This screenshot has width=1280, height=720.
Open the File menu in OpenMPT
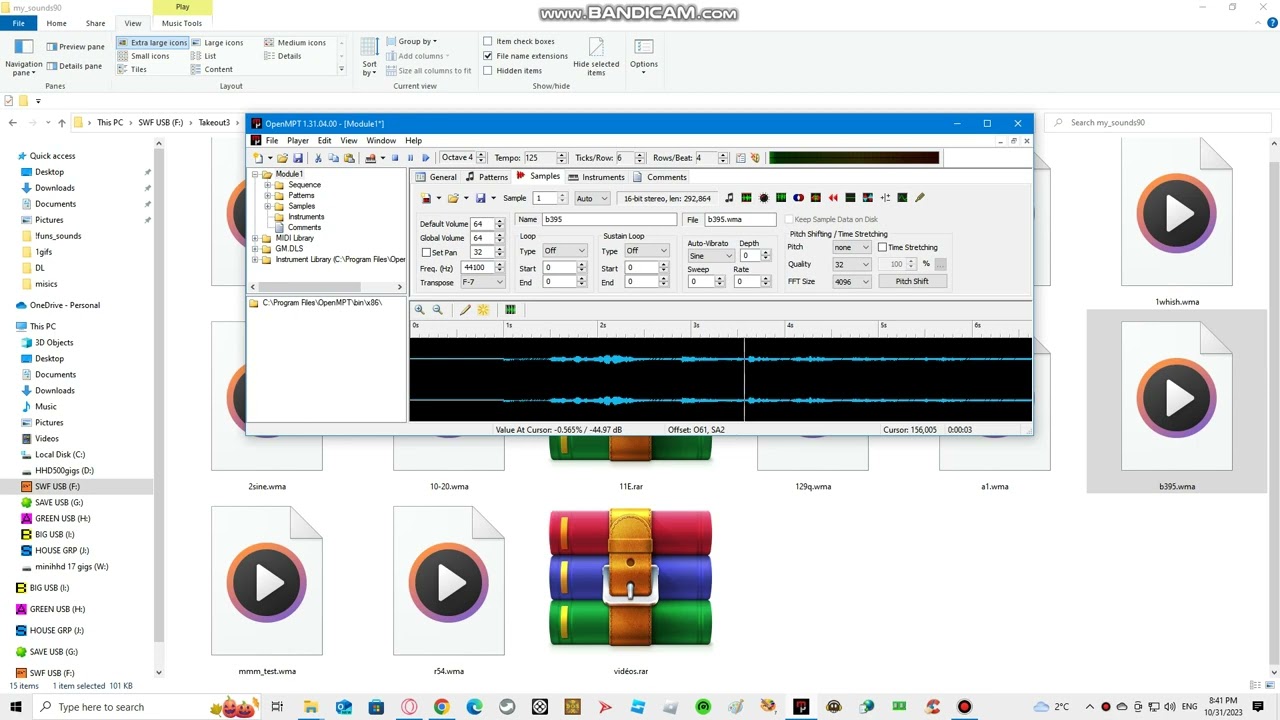pos(272,141)
